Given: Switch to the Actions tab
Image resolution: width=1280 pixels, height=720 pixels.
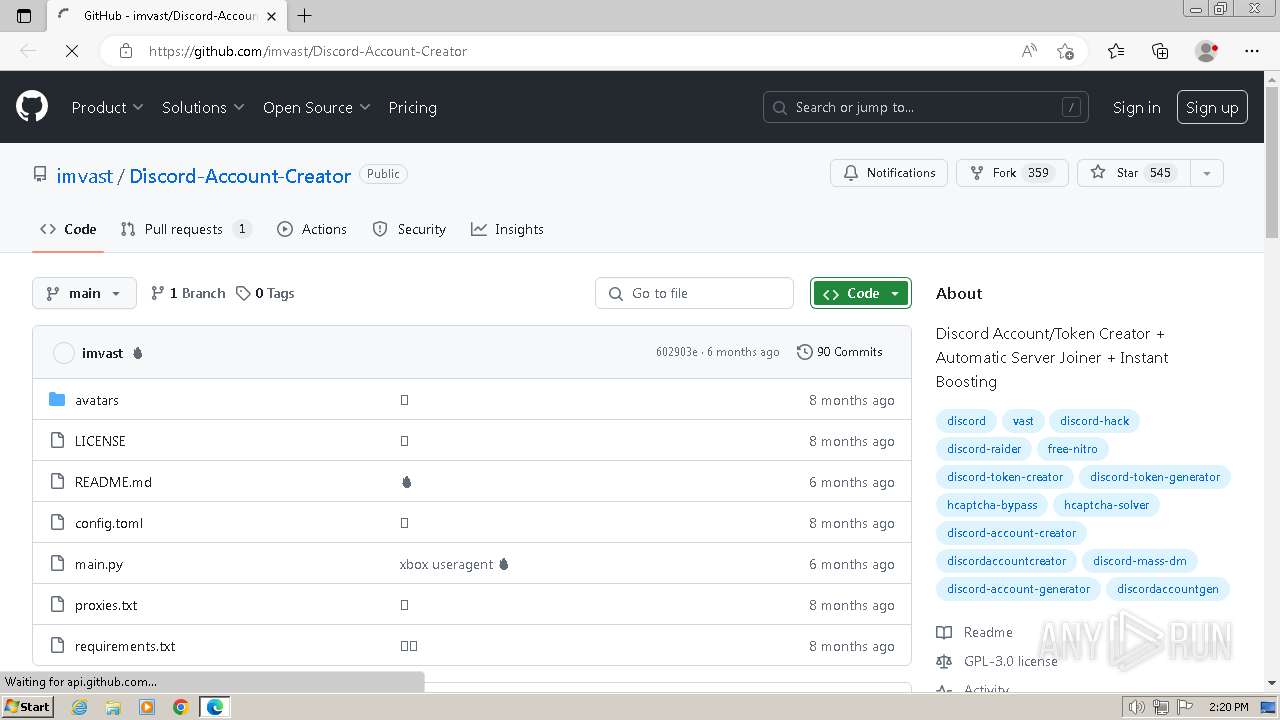Looking at the screenshot, I should [312, 229].
